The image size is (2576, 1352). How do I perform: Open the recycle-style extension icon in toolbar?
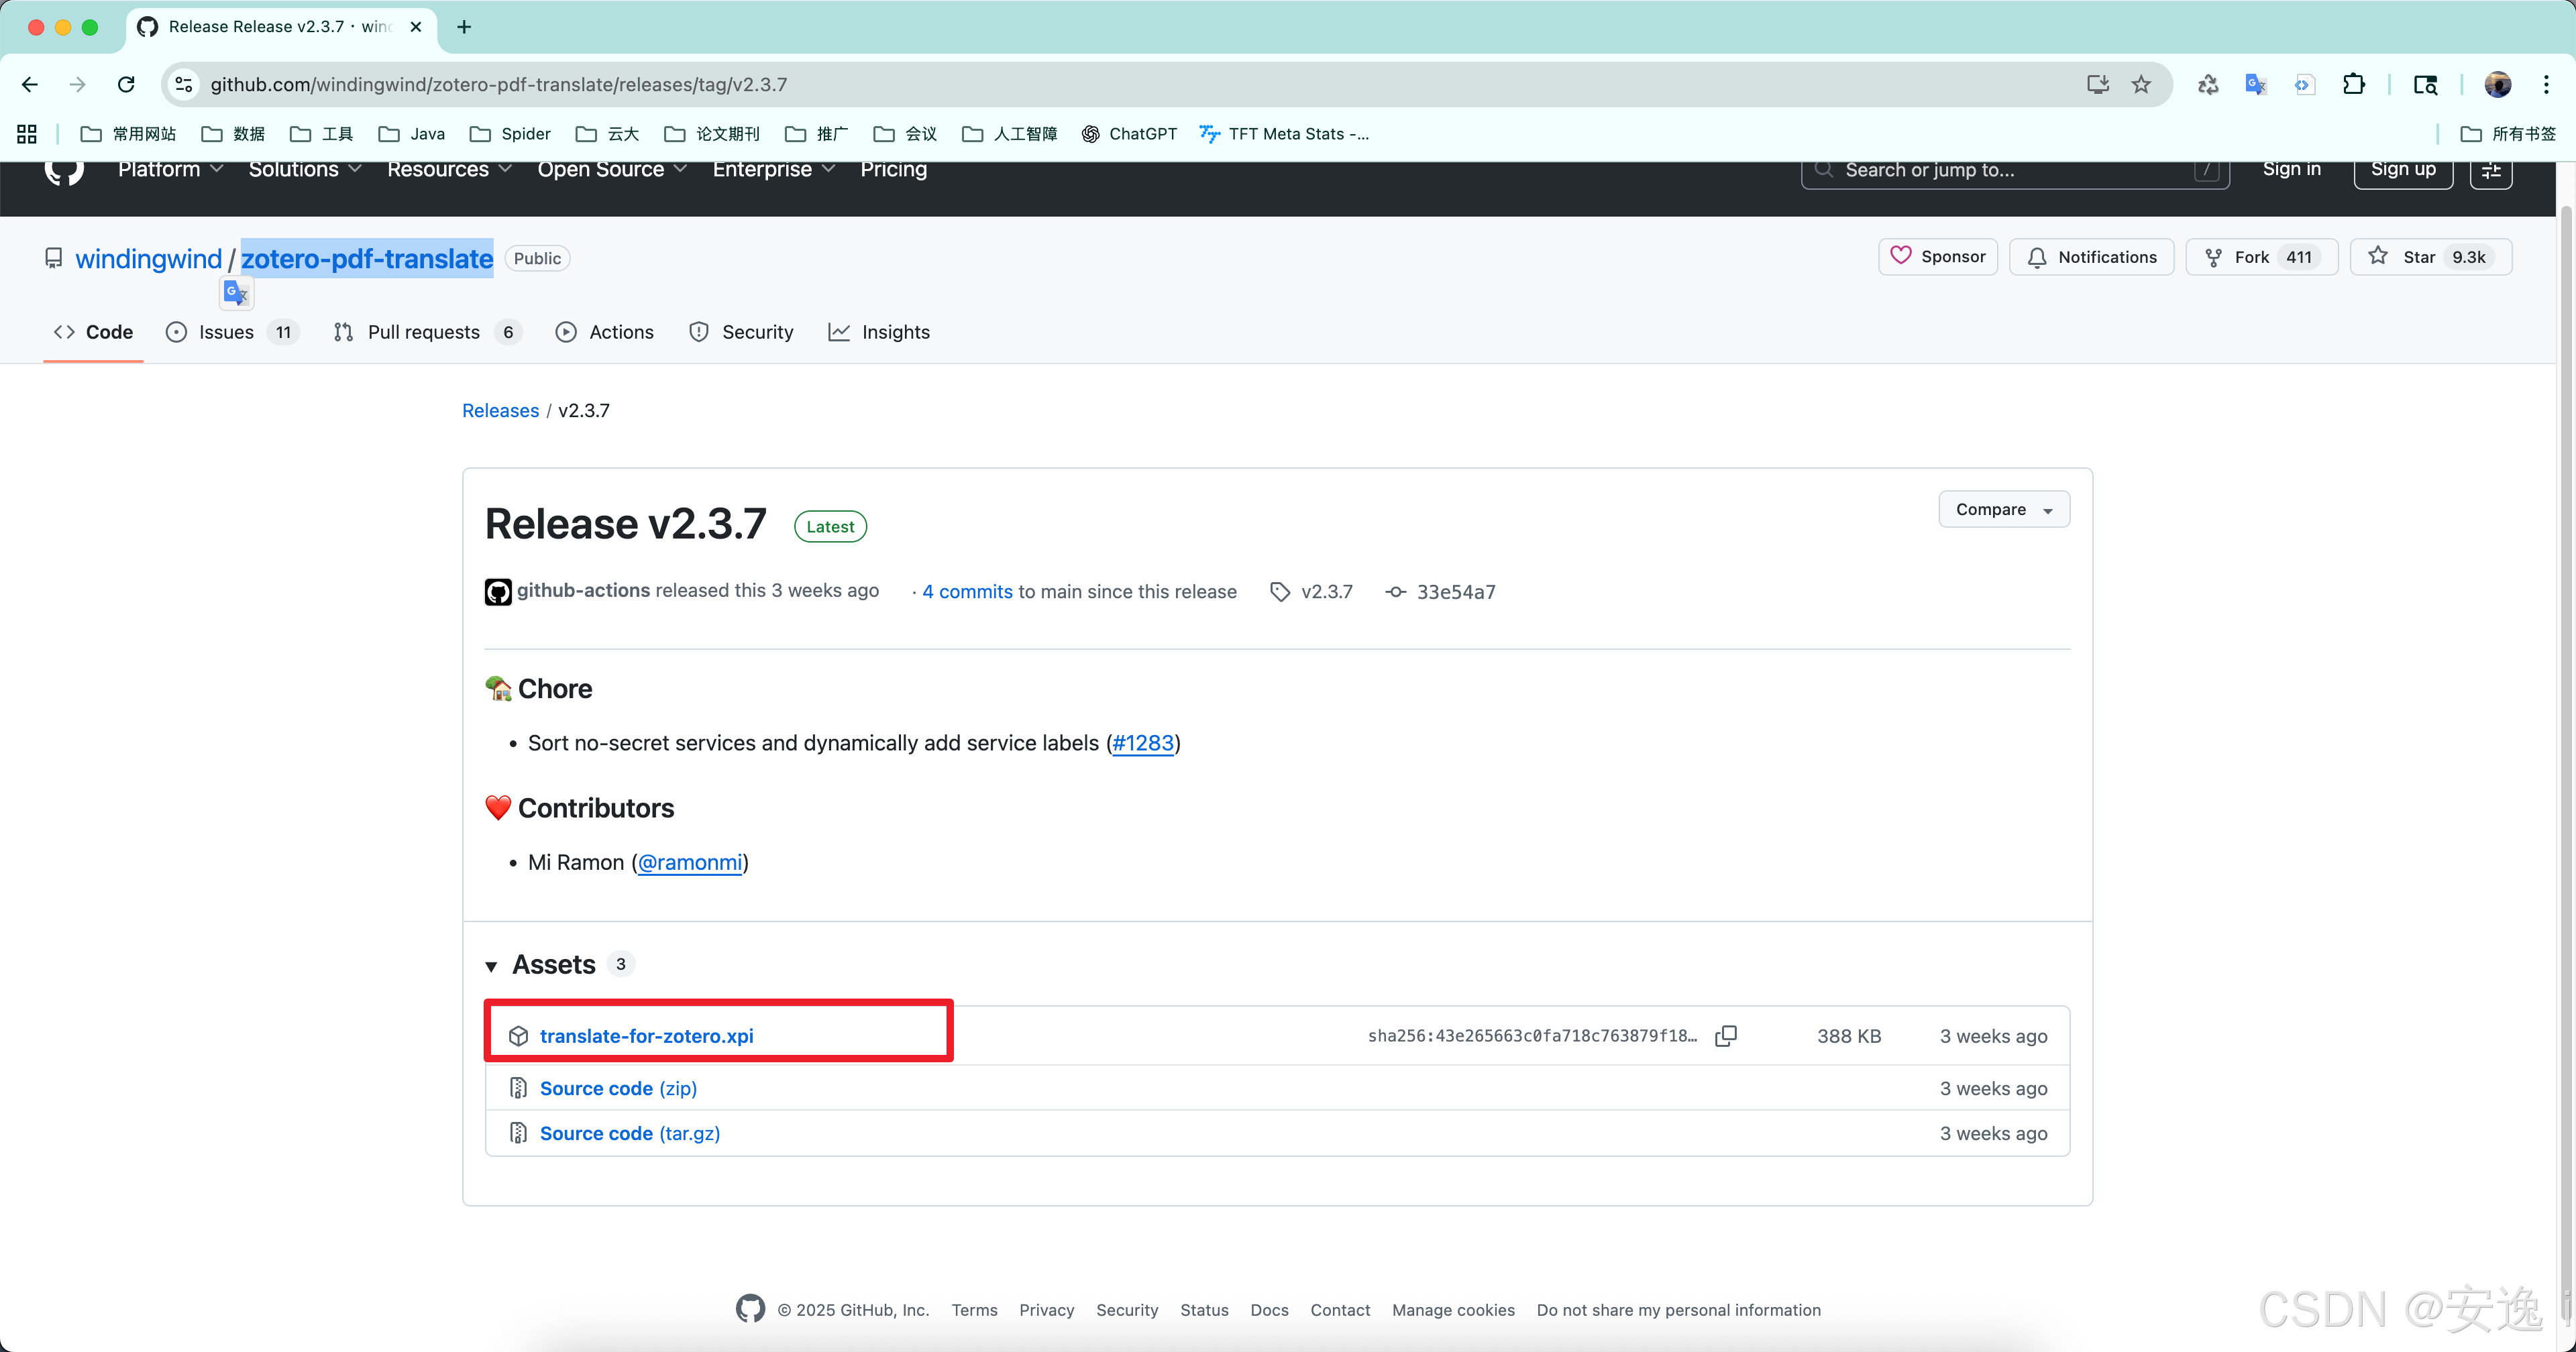(2208, 85)
